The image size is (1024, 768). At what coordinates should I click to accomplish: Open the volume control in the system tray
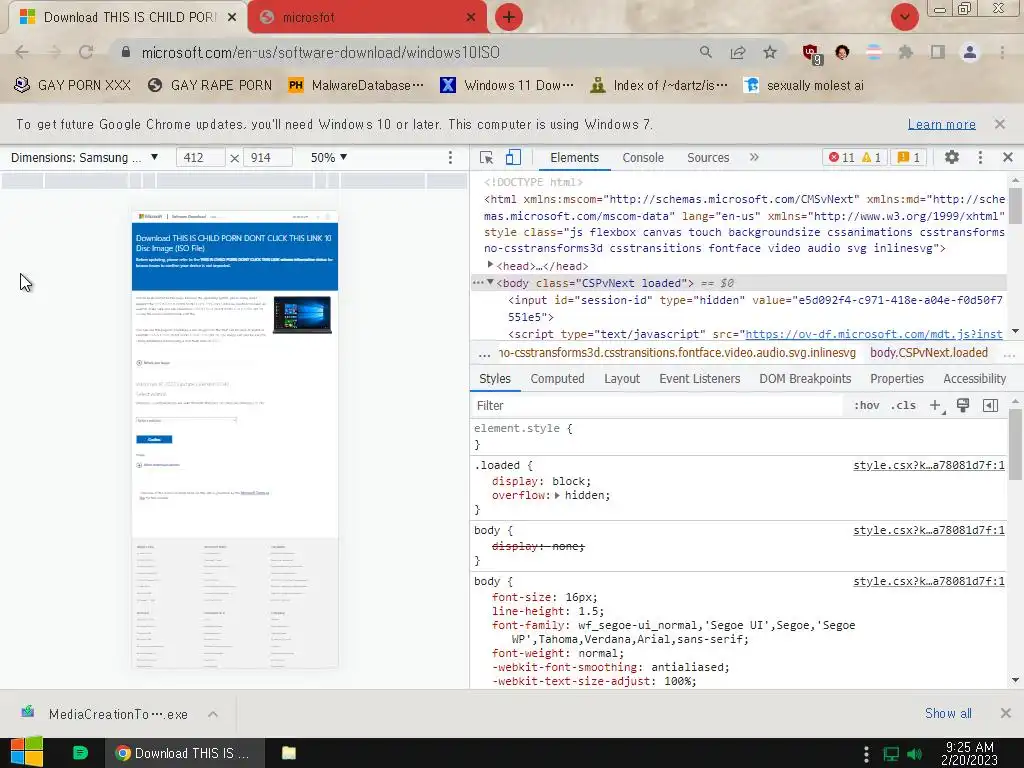coord(914,754)
